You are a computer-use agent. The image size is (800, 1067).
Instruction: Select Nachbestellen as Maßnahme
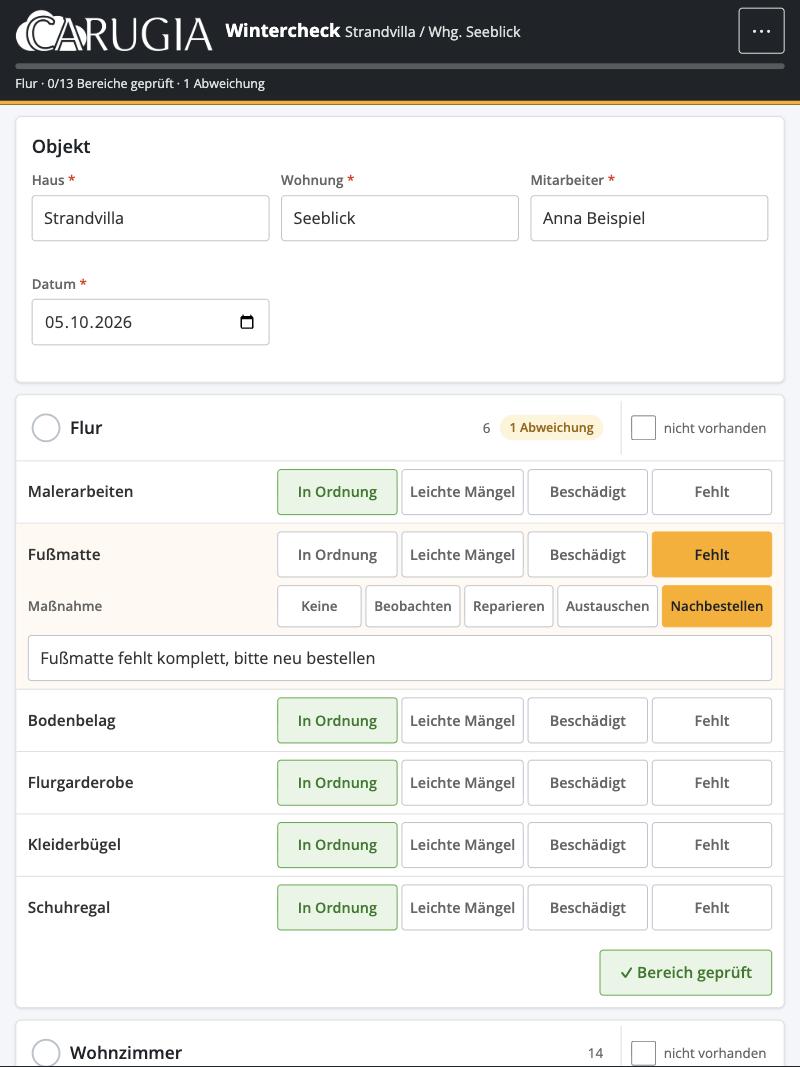(x=717, y=606)
